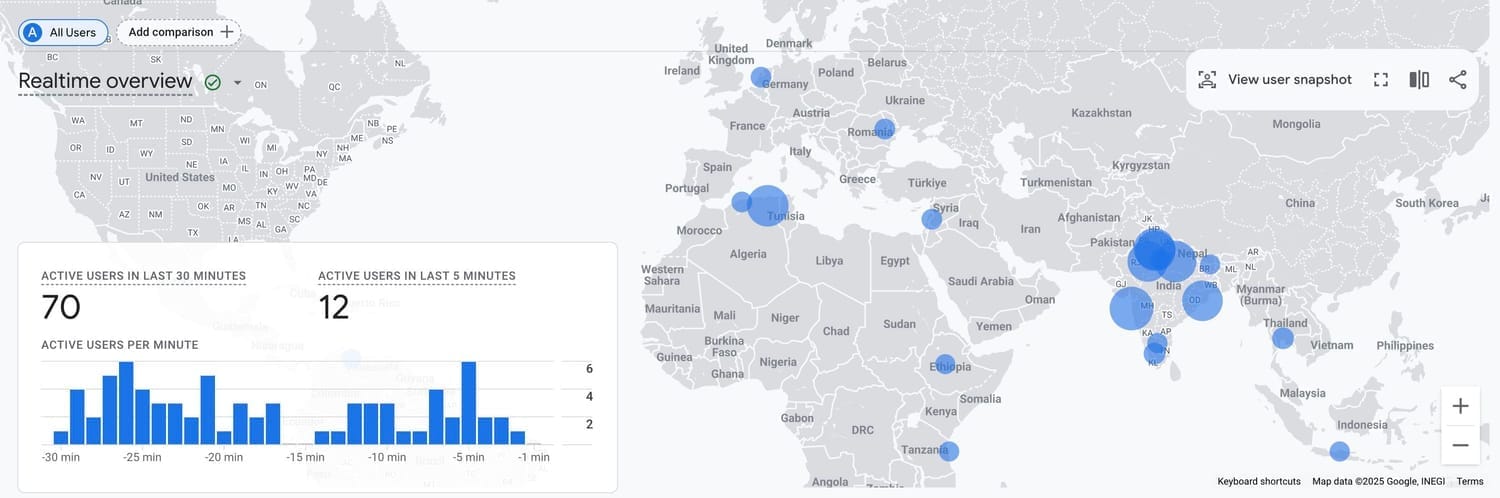Click the edit comparisons columns icon

pos(1419,79)
